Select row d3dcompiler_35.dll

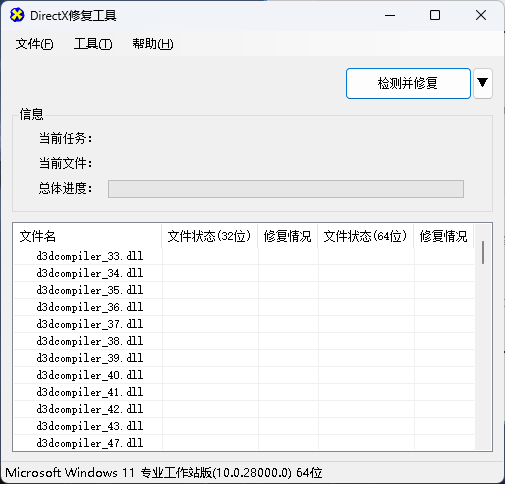tap(244, 290)
